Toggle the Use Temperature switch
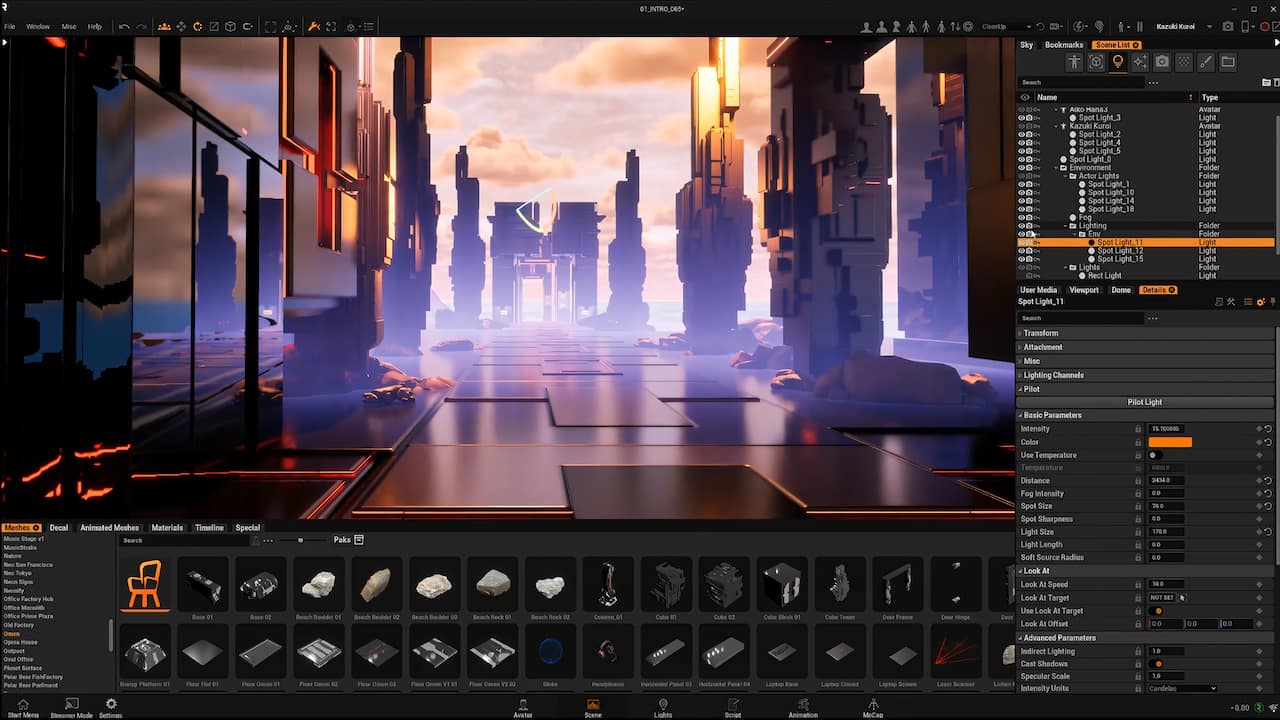This screenshot has height=720, width=1280. pyautogui.click(x=1156, y=455)
